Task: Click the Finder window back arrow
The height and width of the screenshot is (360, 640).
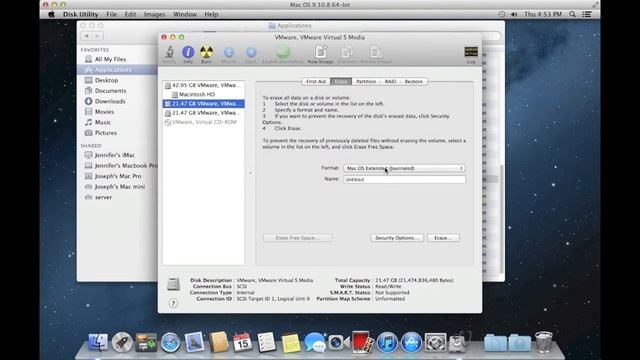Action: (x=86, y=36)
